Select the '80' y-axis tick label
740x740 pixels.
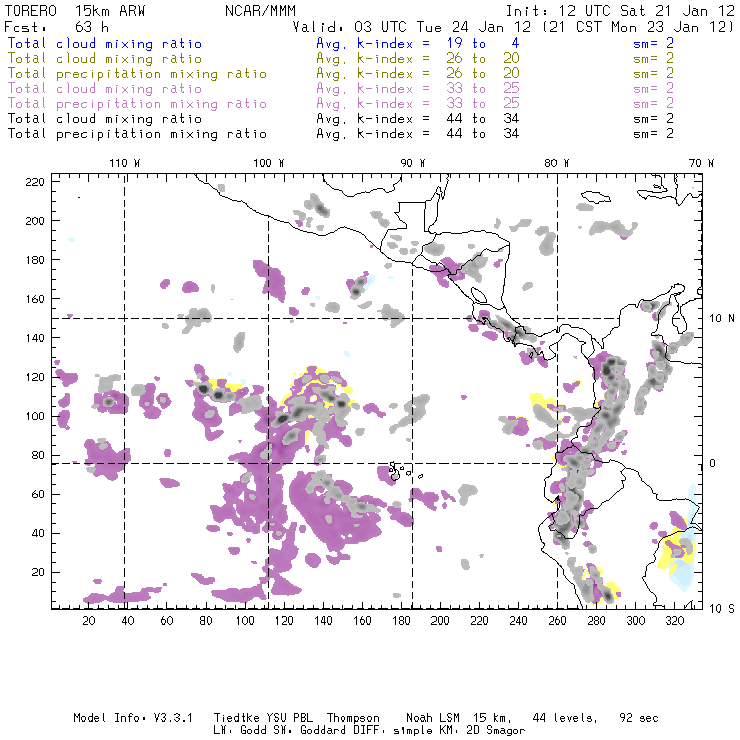tap(38, 455)
